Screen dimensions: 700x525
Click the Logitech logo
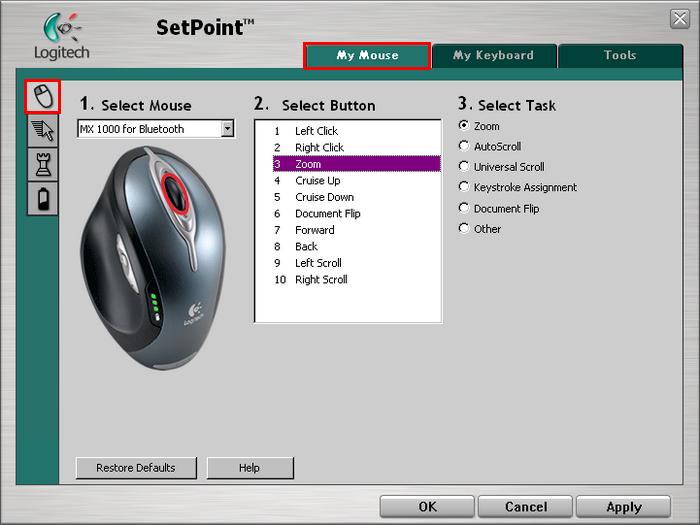tap(62, 36)
